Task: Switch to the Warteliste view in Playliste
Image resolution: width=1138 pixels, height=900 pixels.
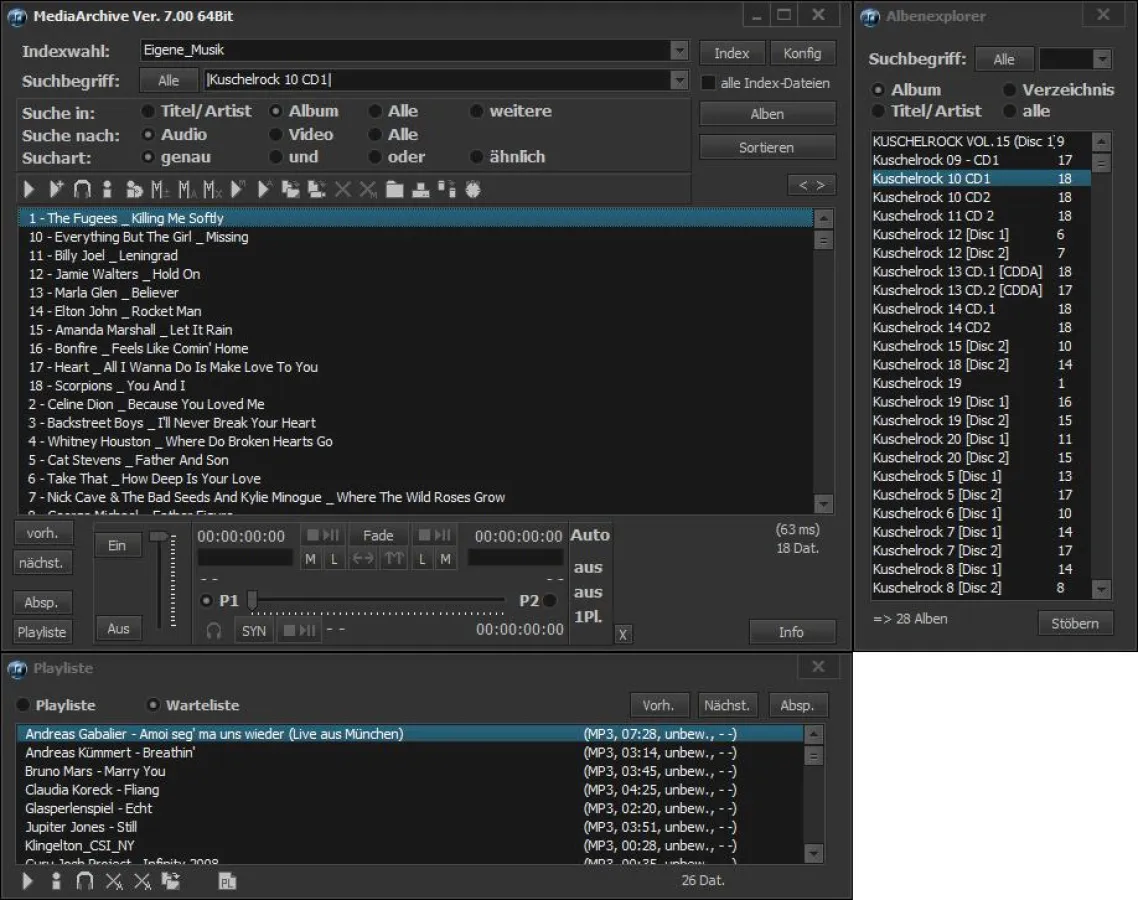Action: pos(152,705)
